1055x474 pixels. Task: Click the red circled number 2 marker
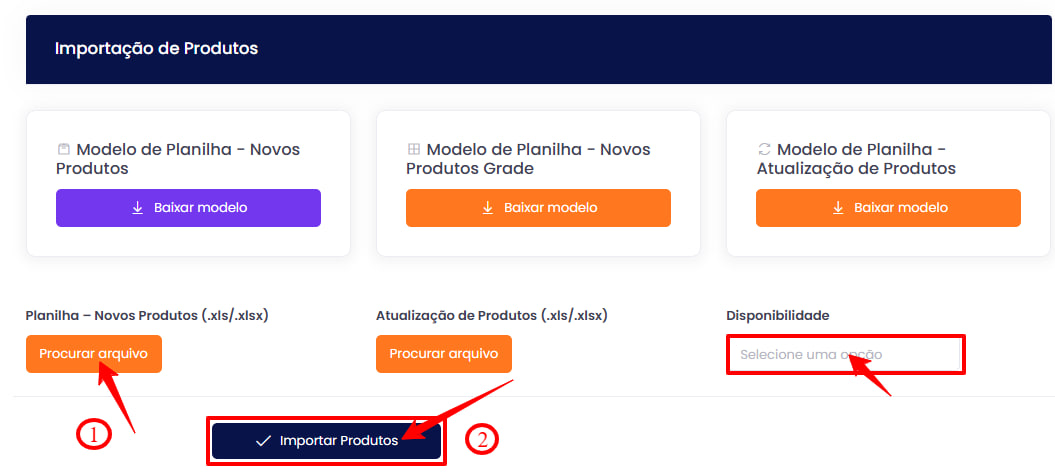point(482,439)
